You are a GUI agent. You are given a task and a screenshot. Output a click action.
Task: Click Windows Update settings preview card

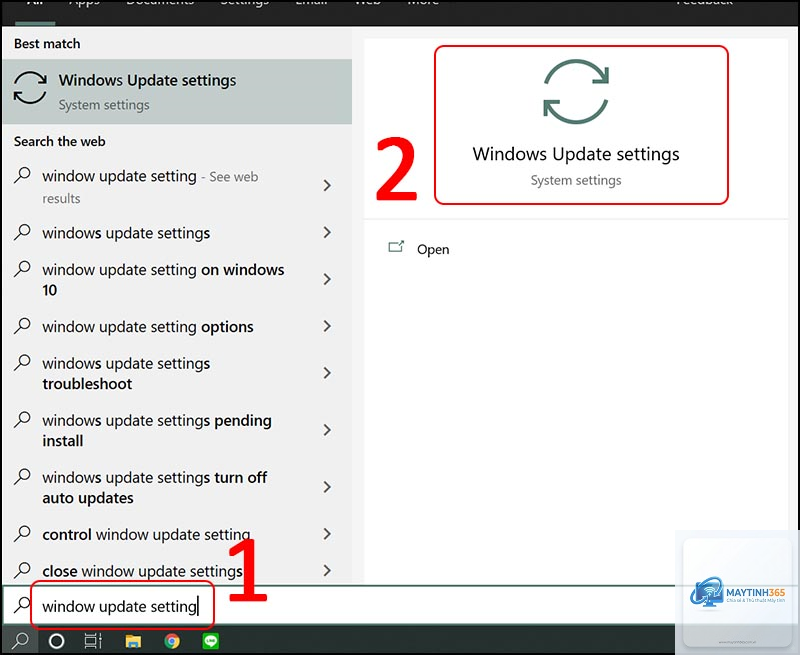coord(581,125)
